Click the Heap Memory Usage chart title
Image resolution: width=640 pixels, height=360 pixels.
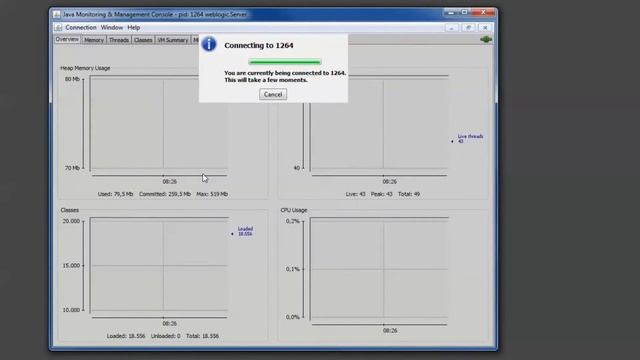(x=85, y=68)
